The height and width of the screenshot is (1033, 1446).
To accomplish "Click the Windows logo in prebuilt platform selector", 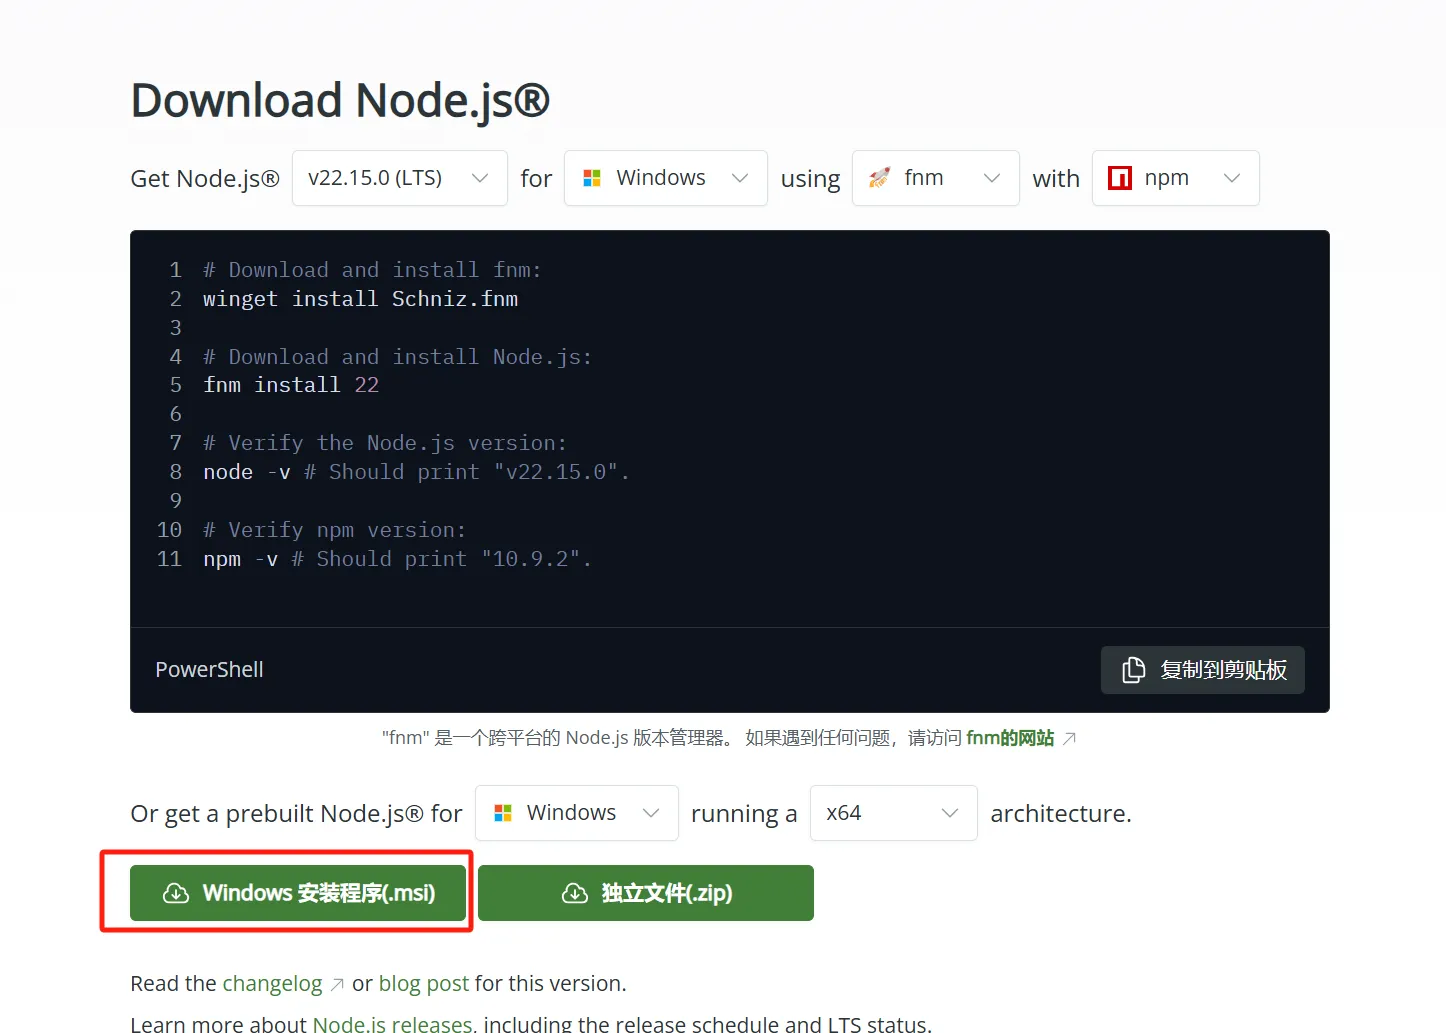I will pyautogui.click(x=503, y=813).
